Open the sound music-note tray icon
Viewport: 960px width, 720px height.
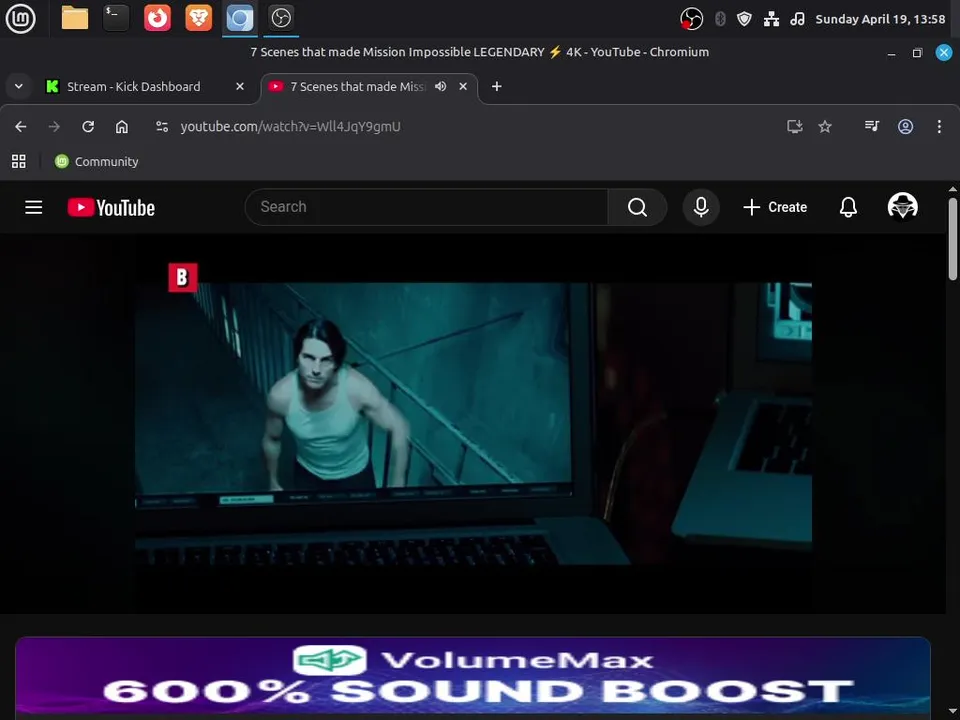coord(797,19)
